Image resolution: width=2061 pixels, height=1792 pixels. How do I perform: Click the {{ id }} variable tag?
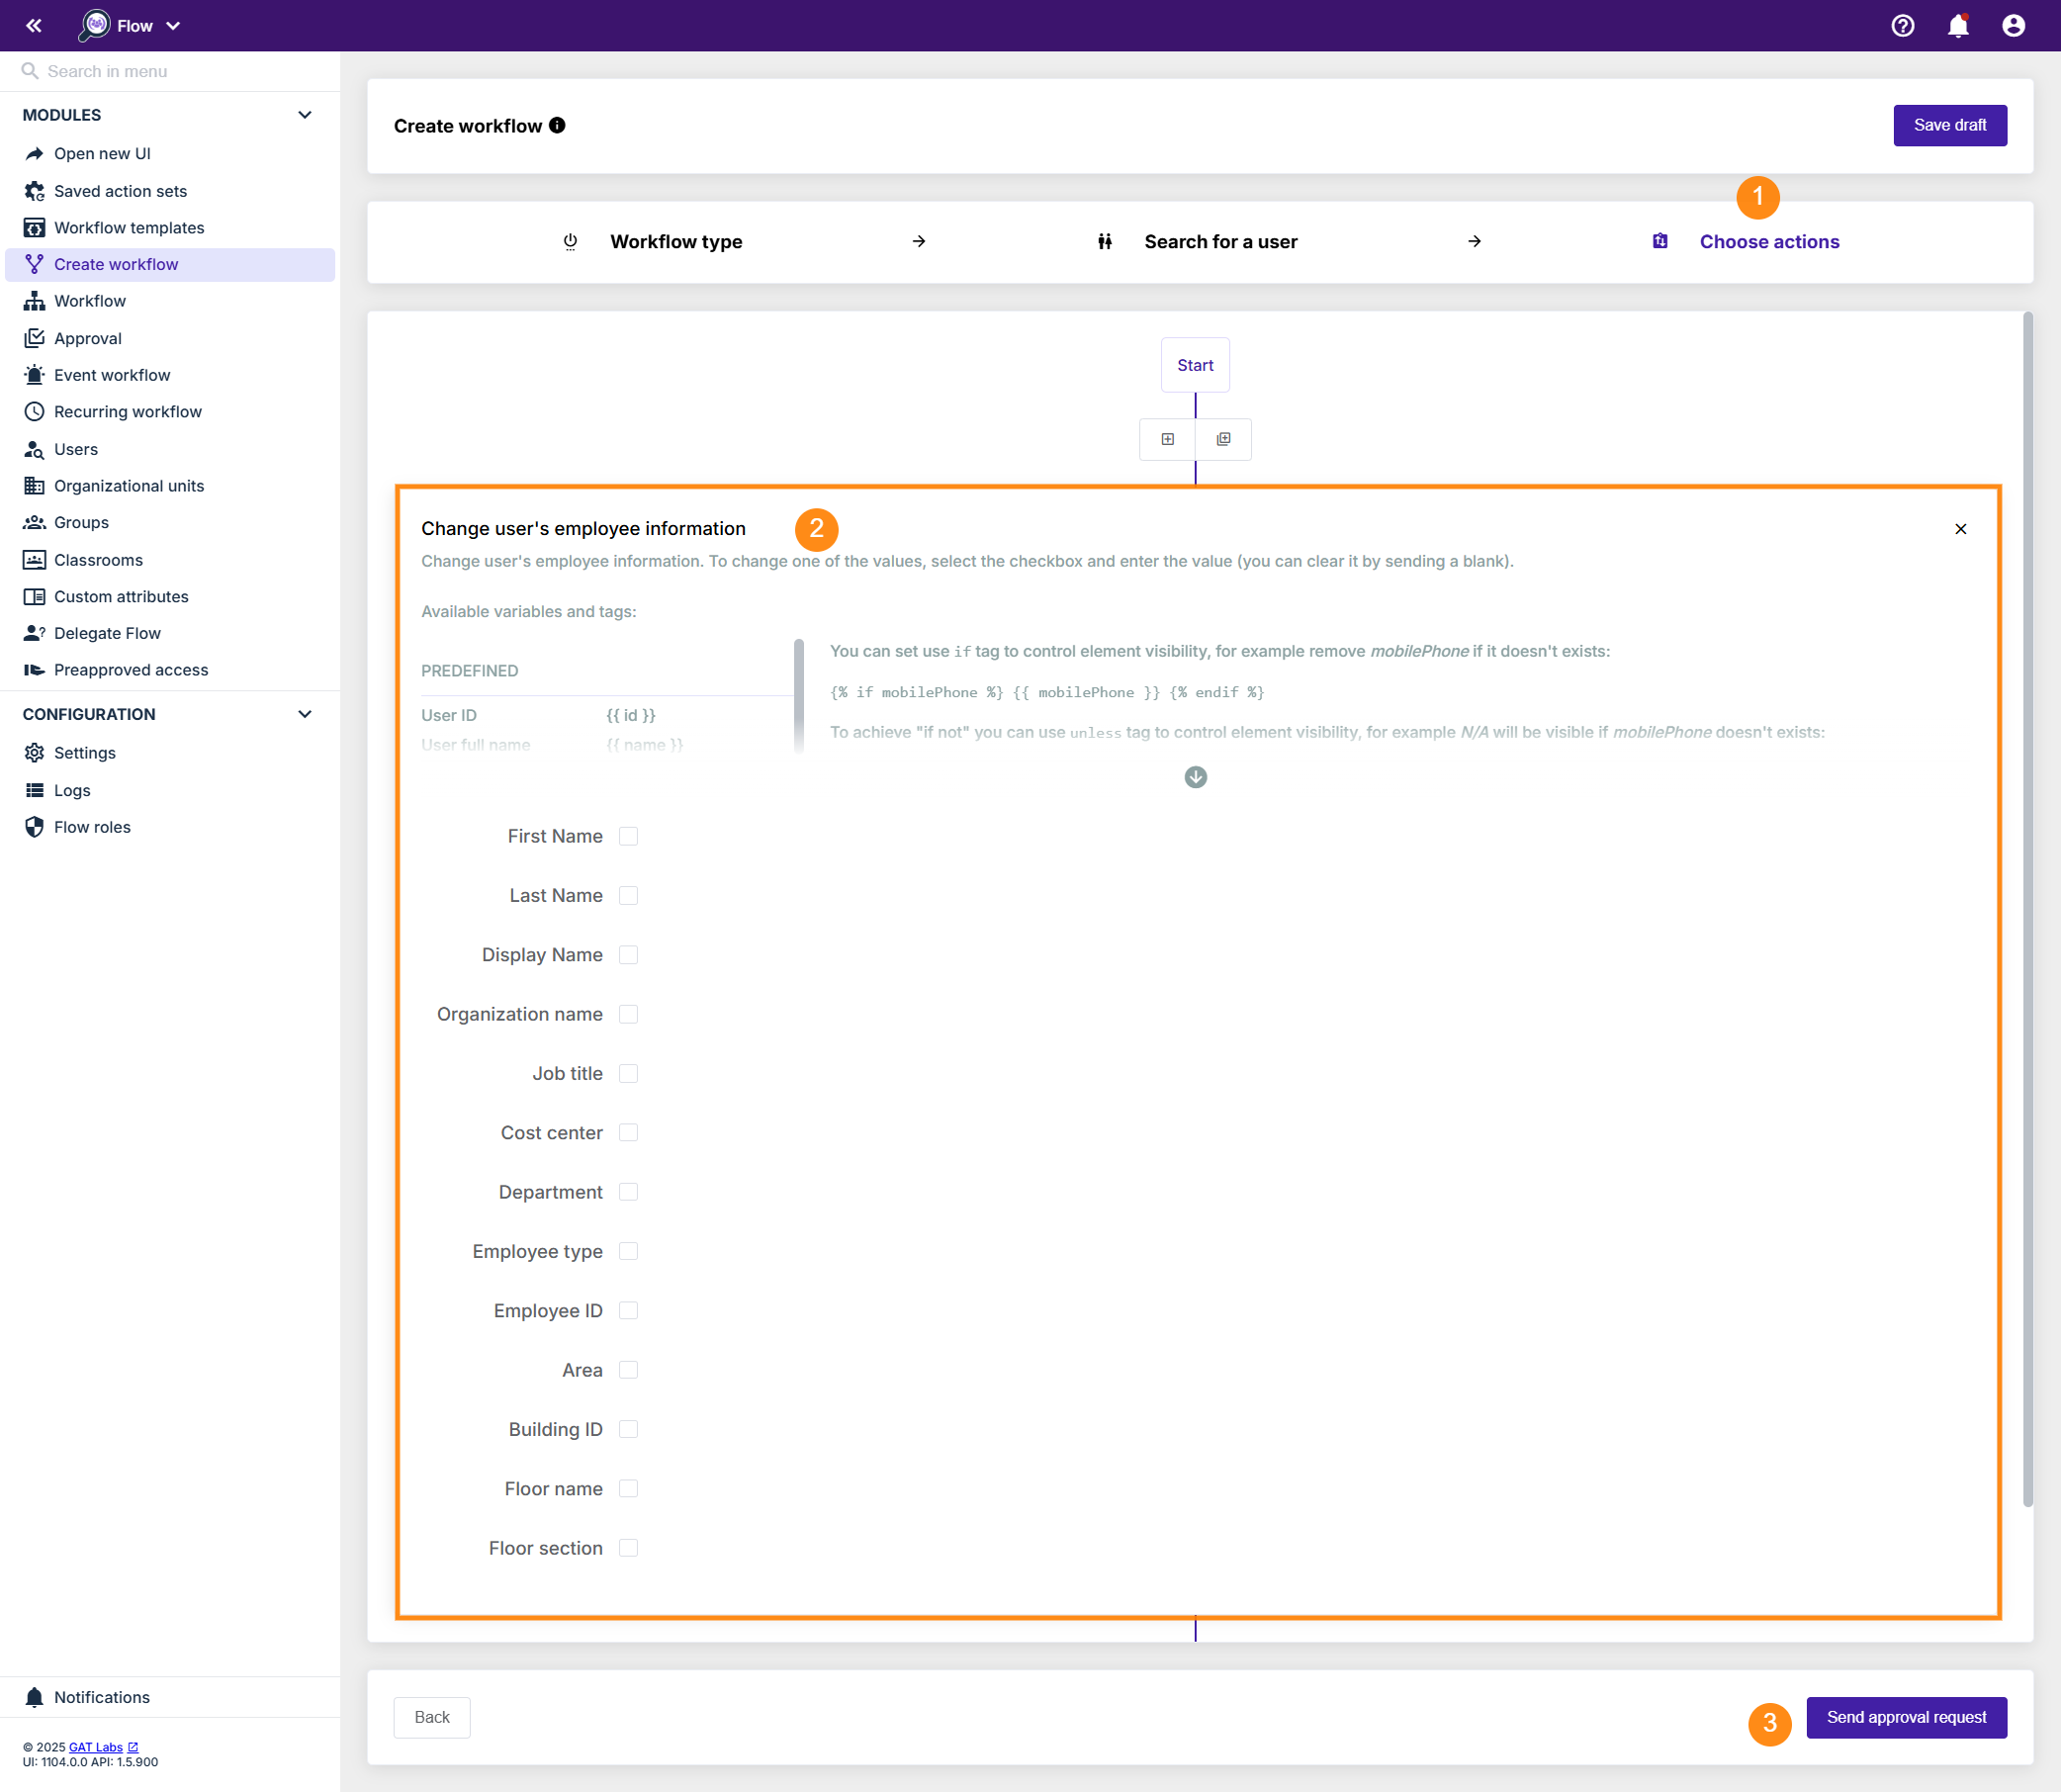click(631, 715)
